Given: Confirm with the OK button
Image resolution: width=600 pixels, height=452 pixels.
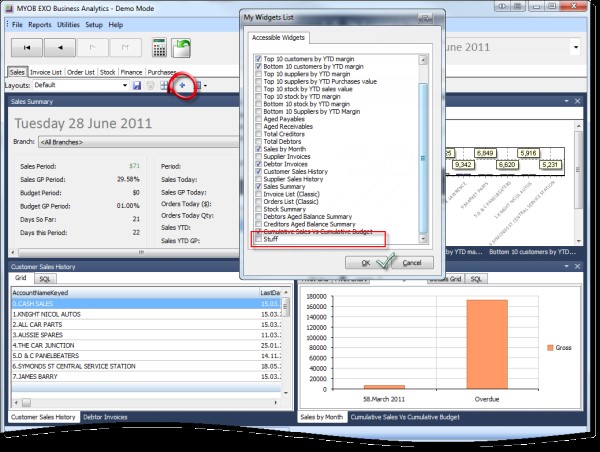Looking at the screenshot, I should tap(366, 263).
